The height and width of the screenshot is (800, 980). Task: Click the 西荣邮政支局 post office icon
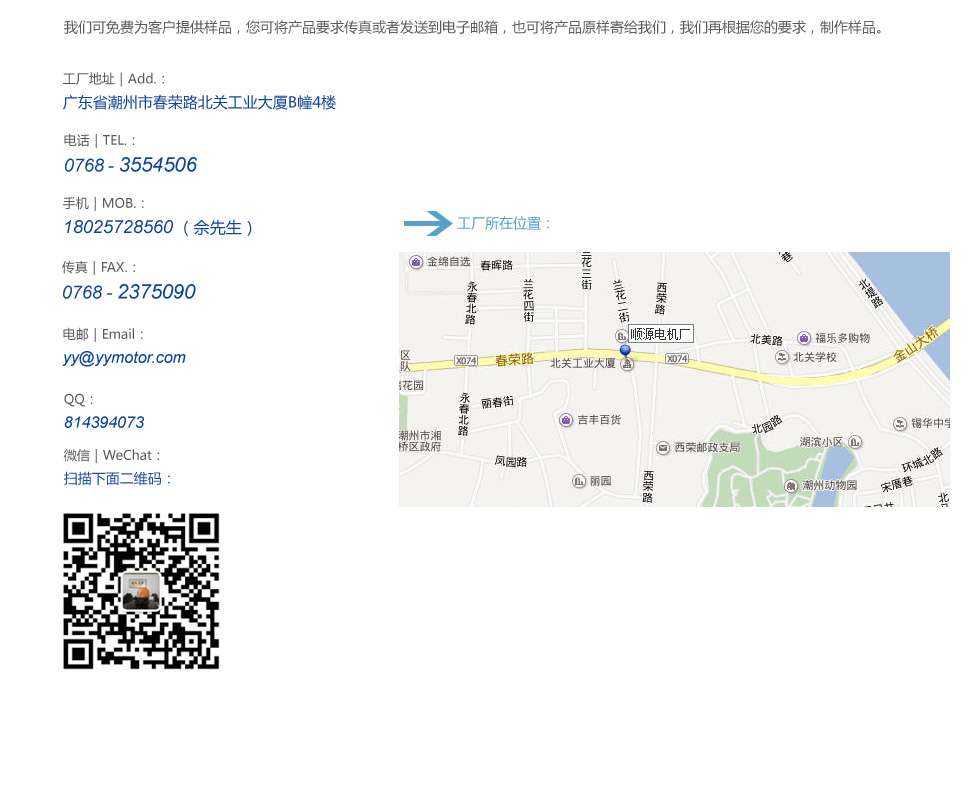[662, 448]
